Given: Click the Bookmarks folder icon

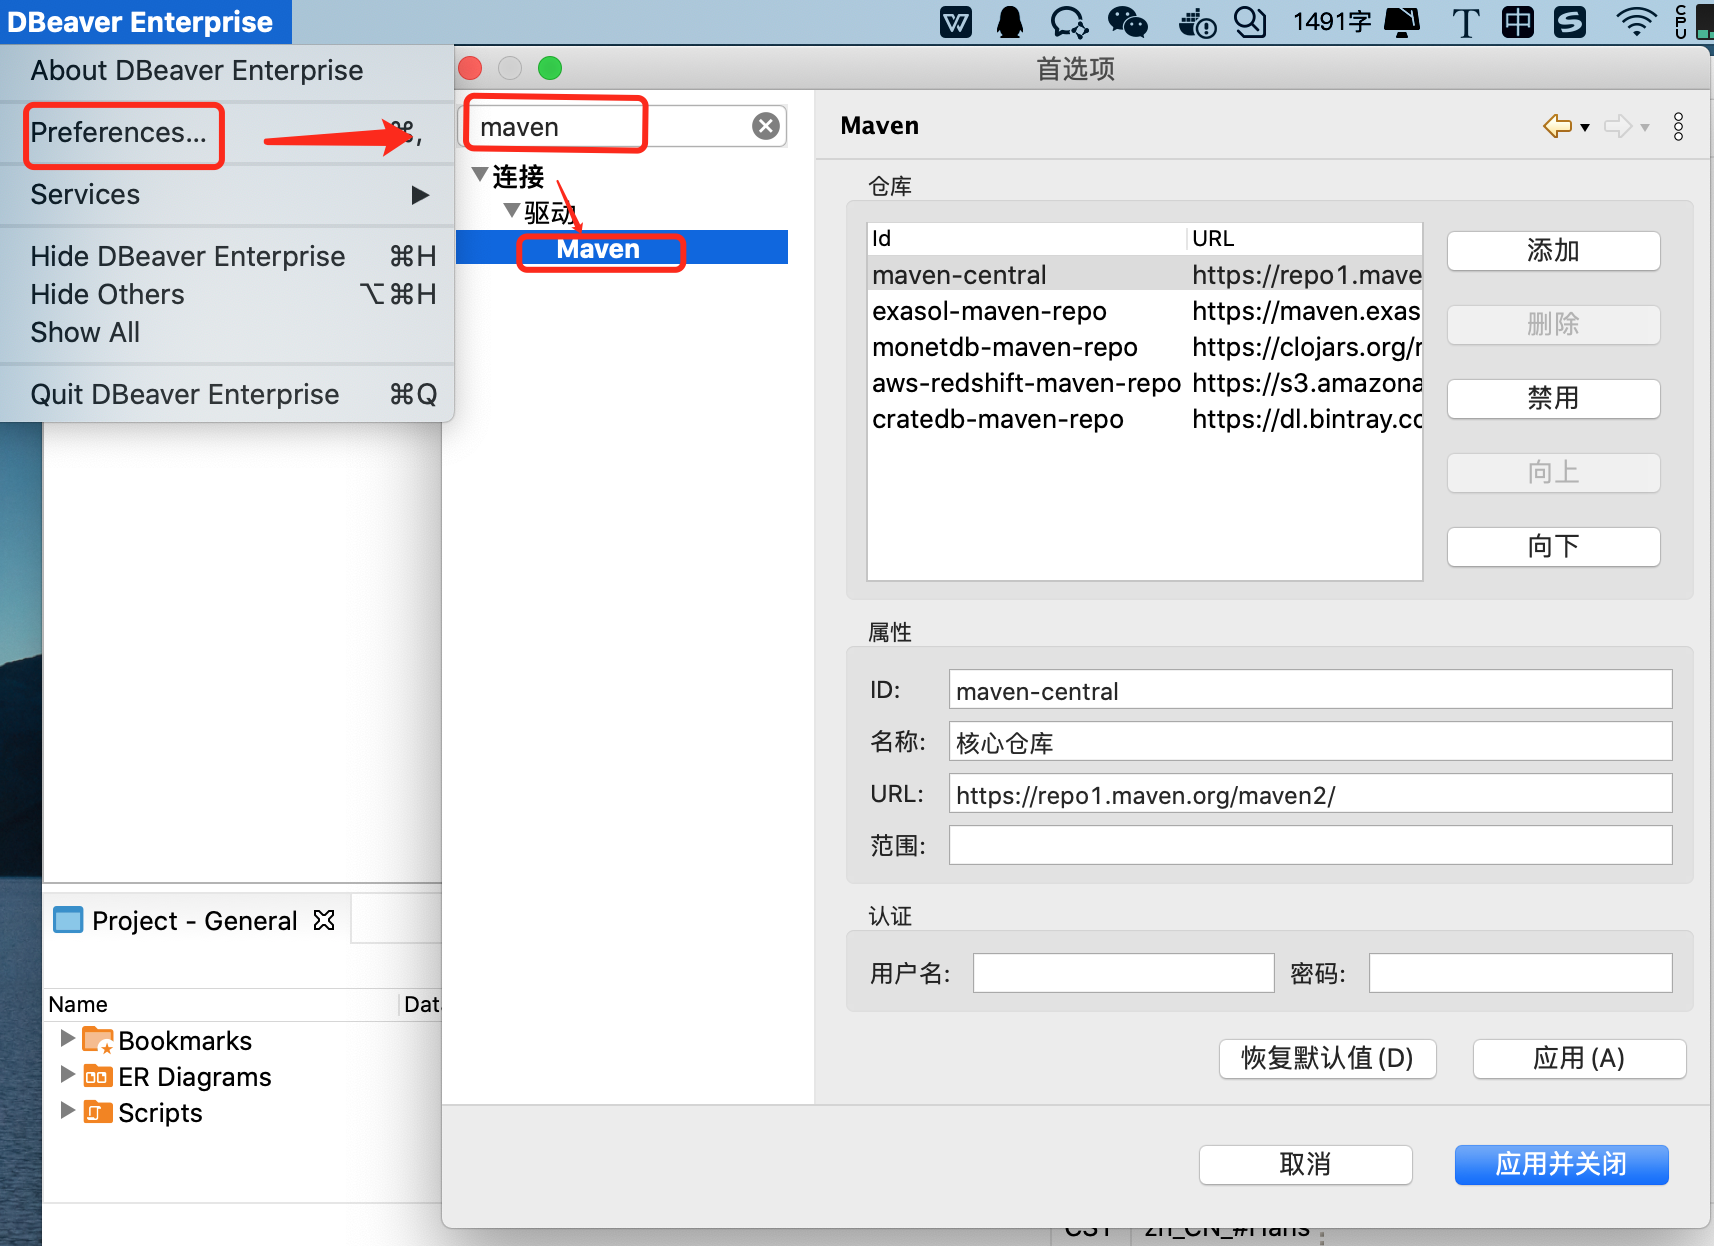Looking at the screenshot, I should coord(97,1040).
